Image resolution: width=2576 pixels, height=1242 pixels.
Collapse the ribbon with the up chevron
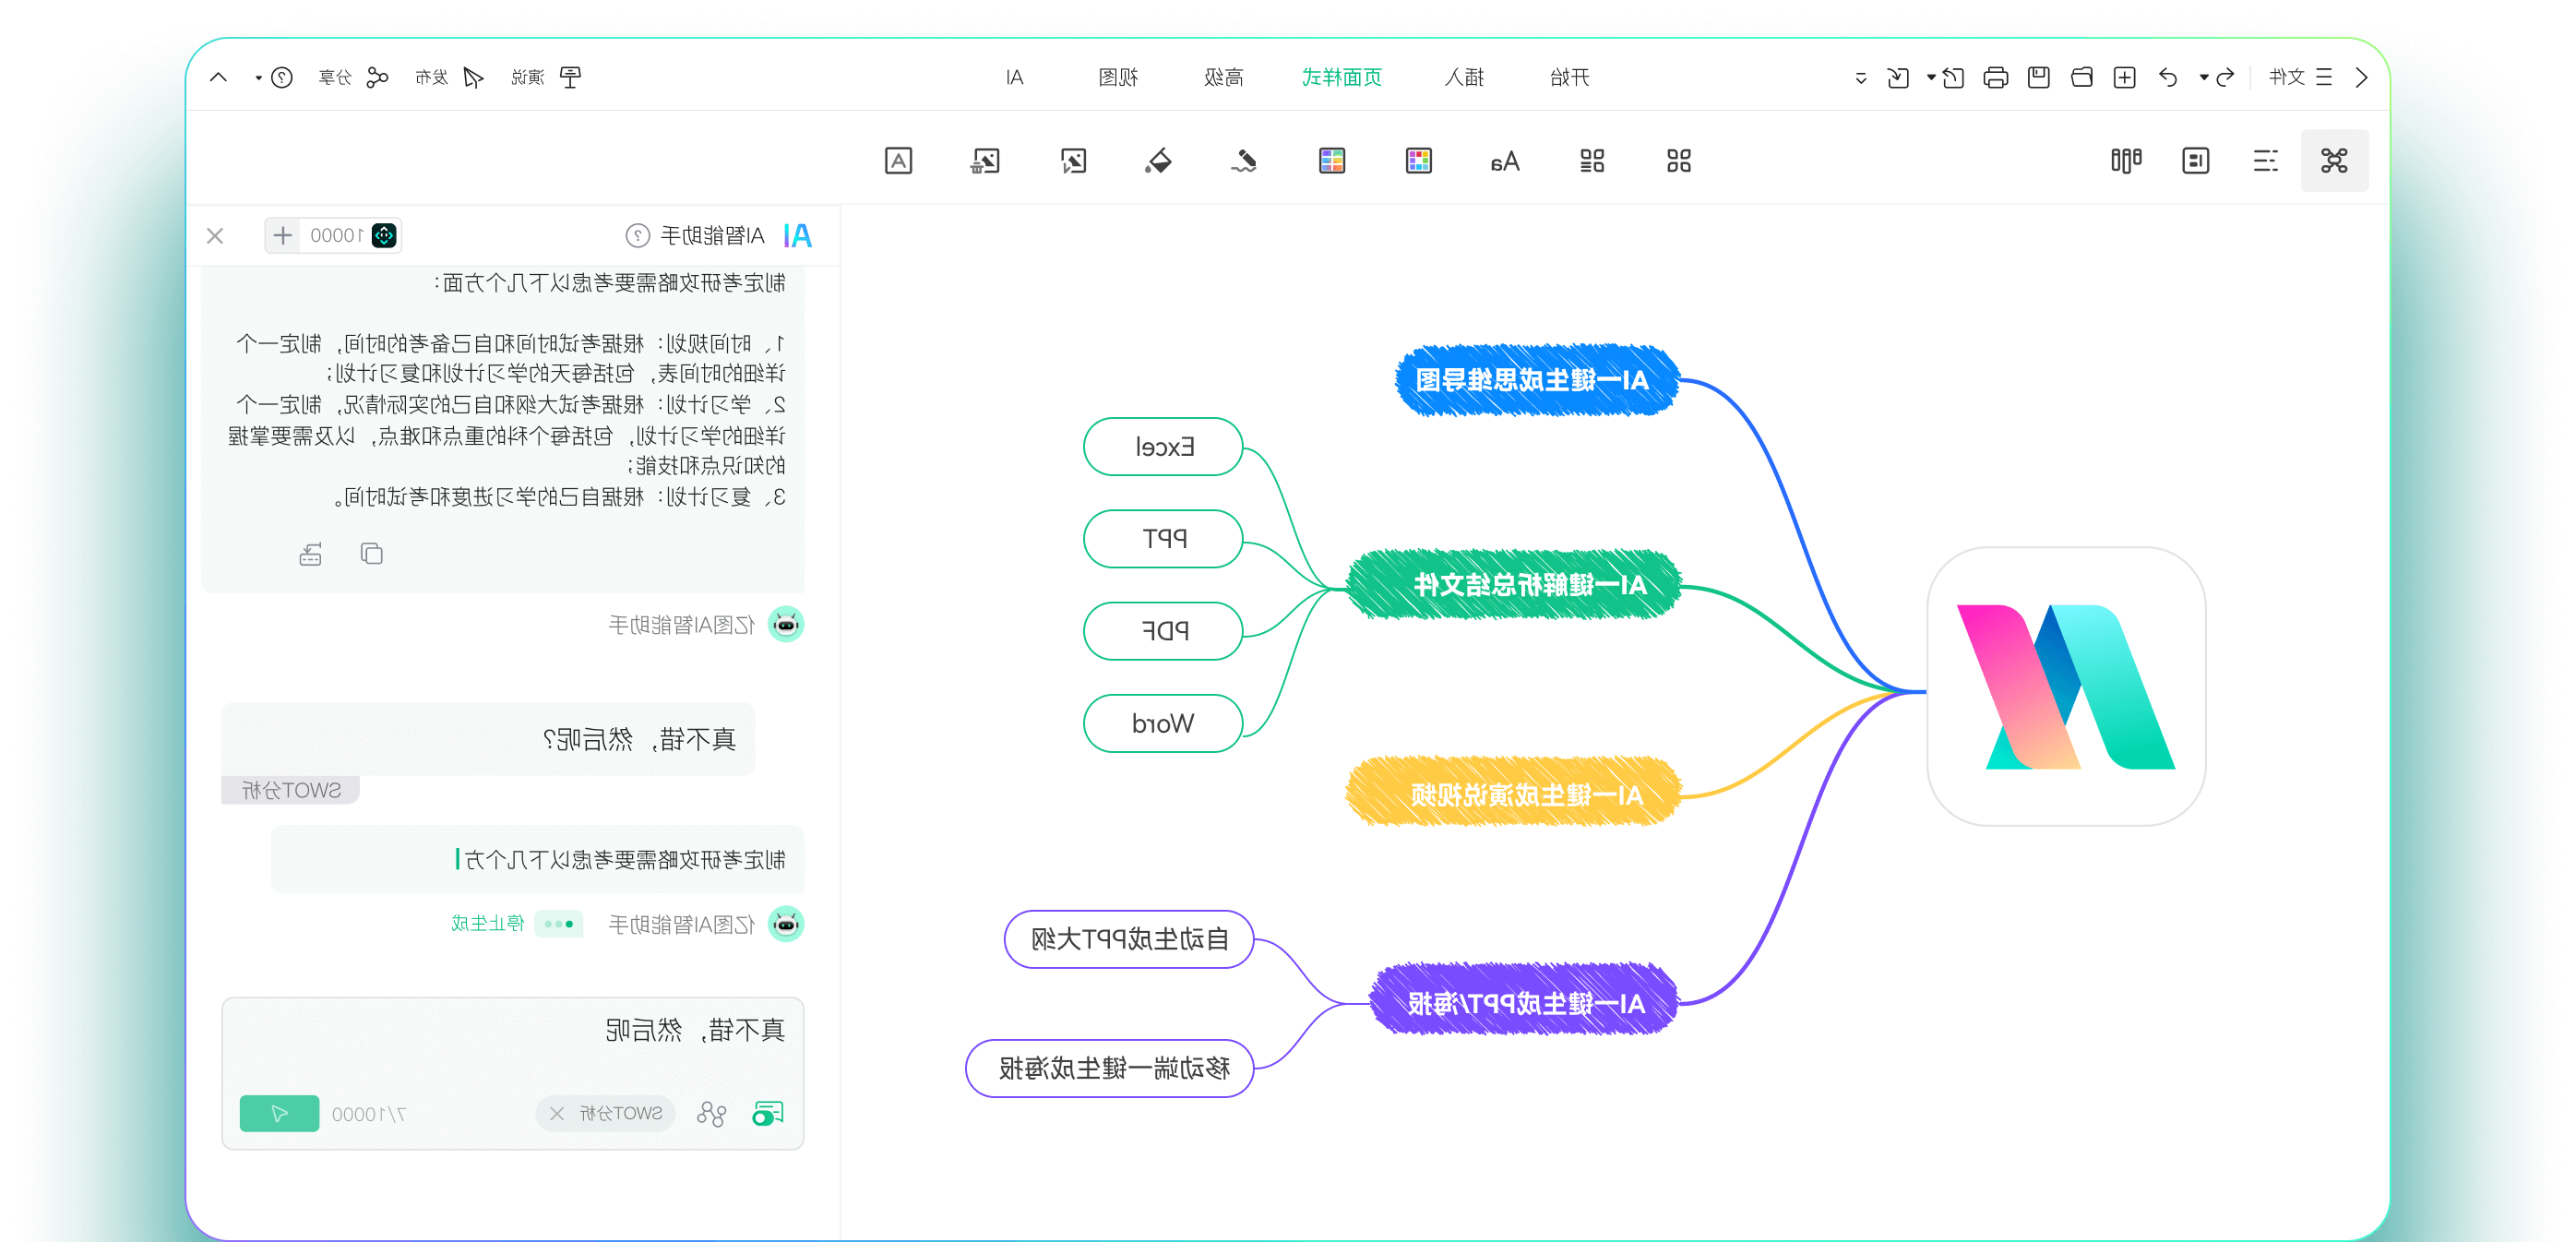click(x=218, y=77)
